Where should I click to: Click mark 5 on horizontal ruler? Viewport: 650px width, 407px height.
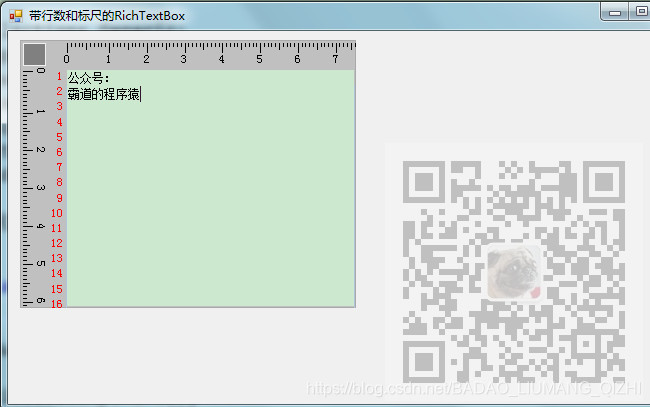click(259, 59)
